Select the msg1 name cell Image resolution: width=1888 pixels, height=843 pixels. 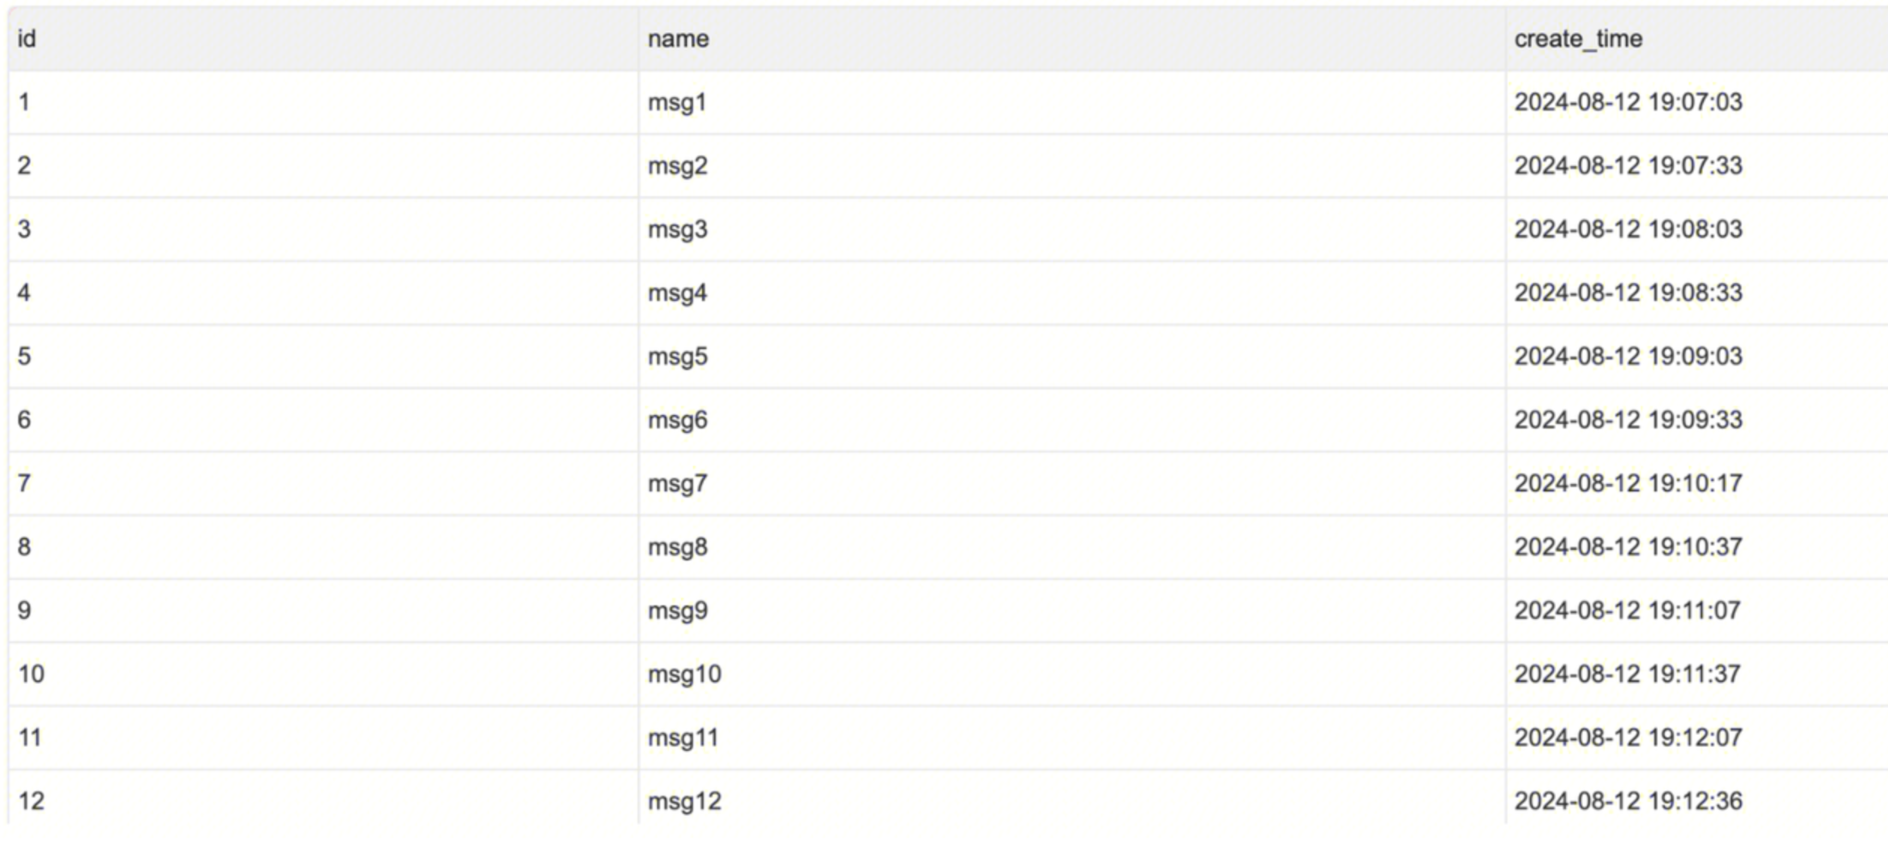(x=677, y=102)
